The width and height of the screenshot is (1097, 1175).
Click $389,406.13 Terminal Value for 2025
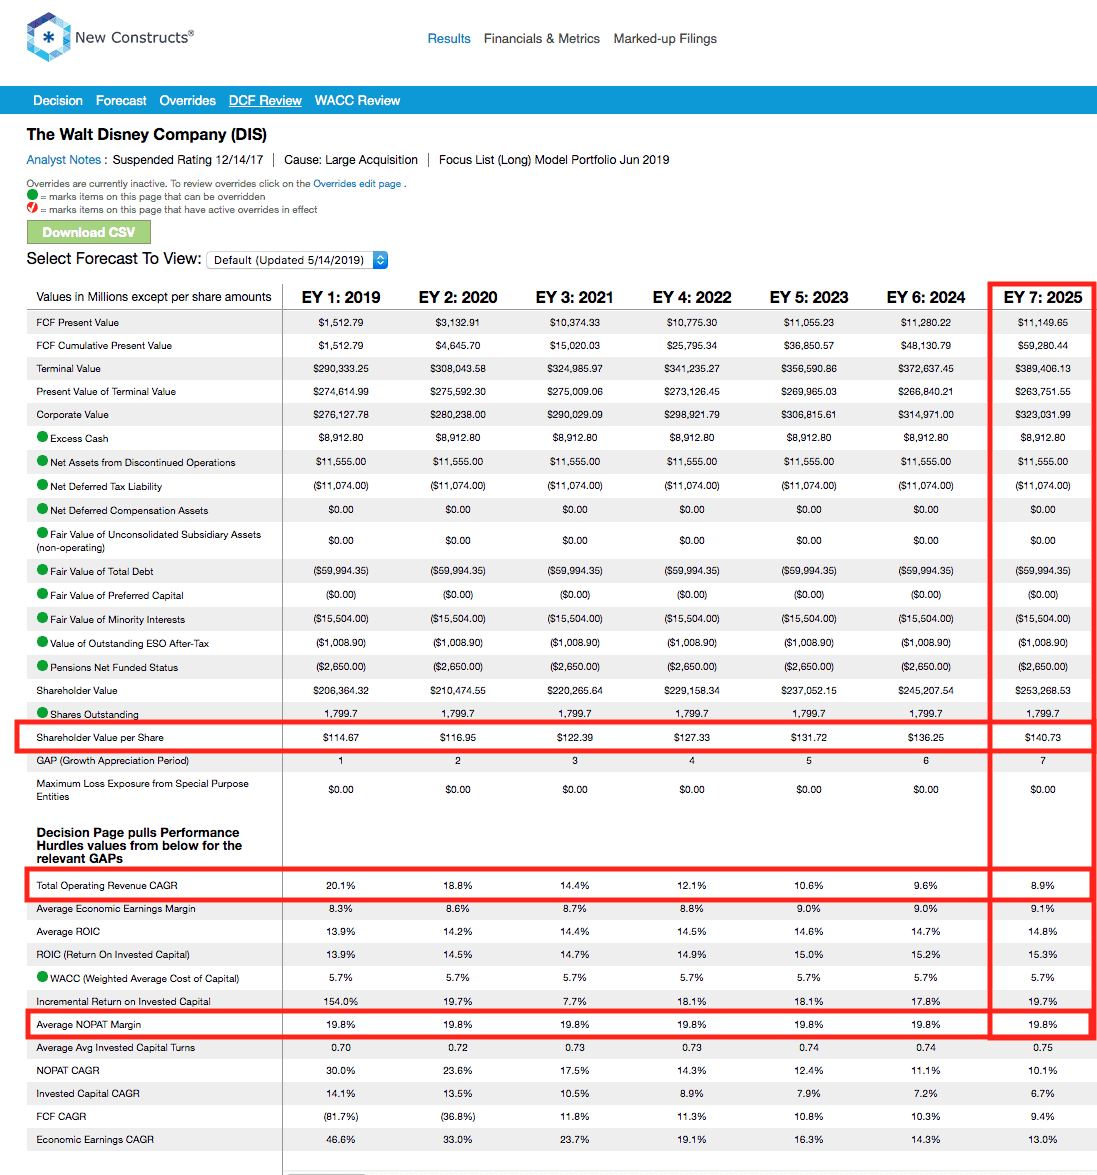(1043, 369)
